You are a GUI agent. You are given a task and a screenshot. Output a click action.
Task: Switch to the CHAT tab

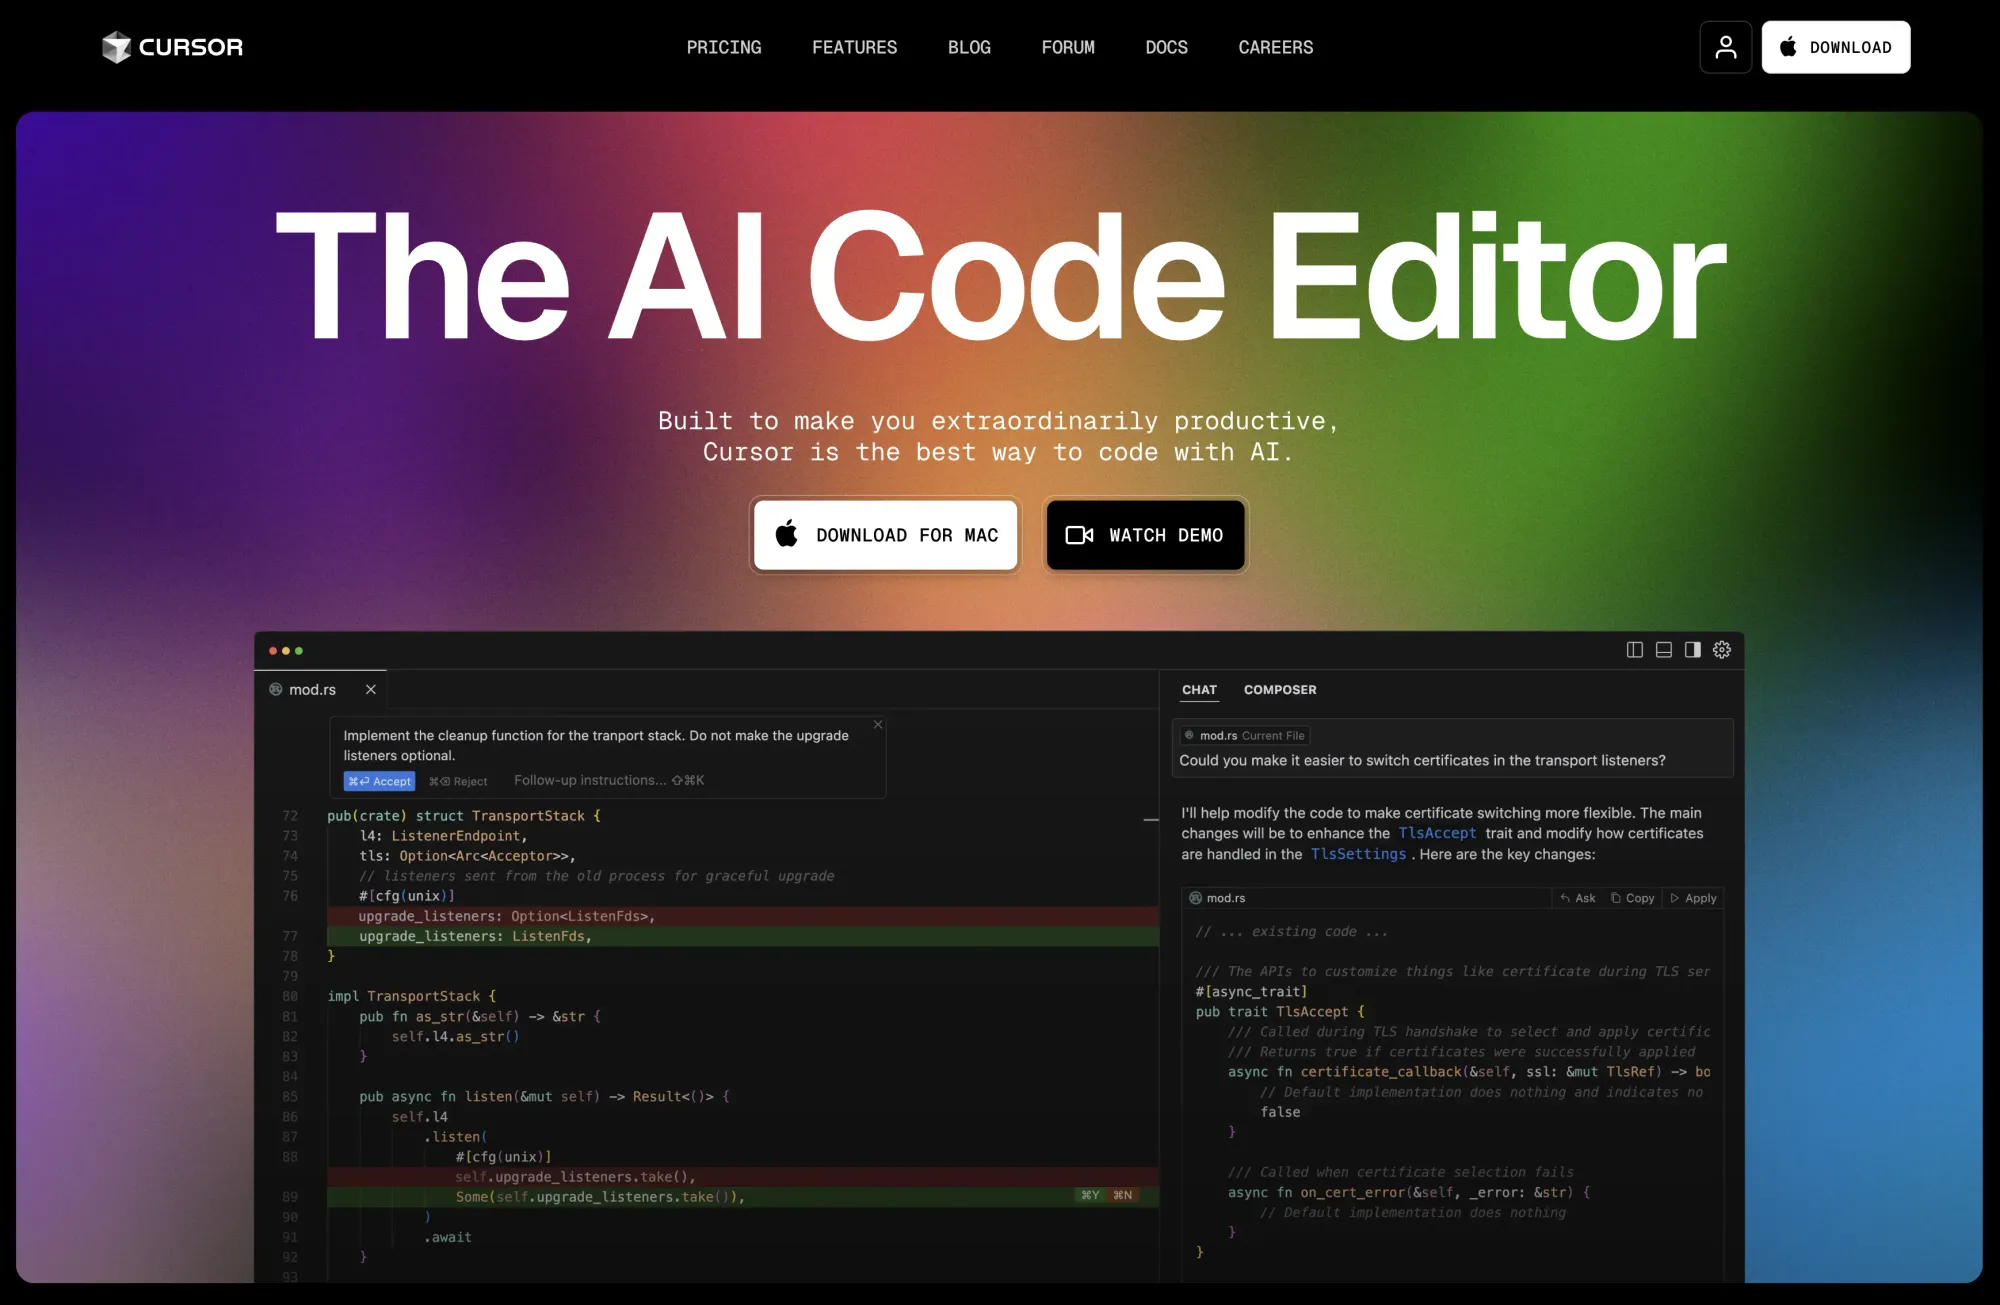[1199, 689]
